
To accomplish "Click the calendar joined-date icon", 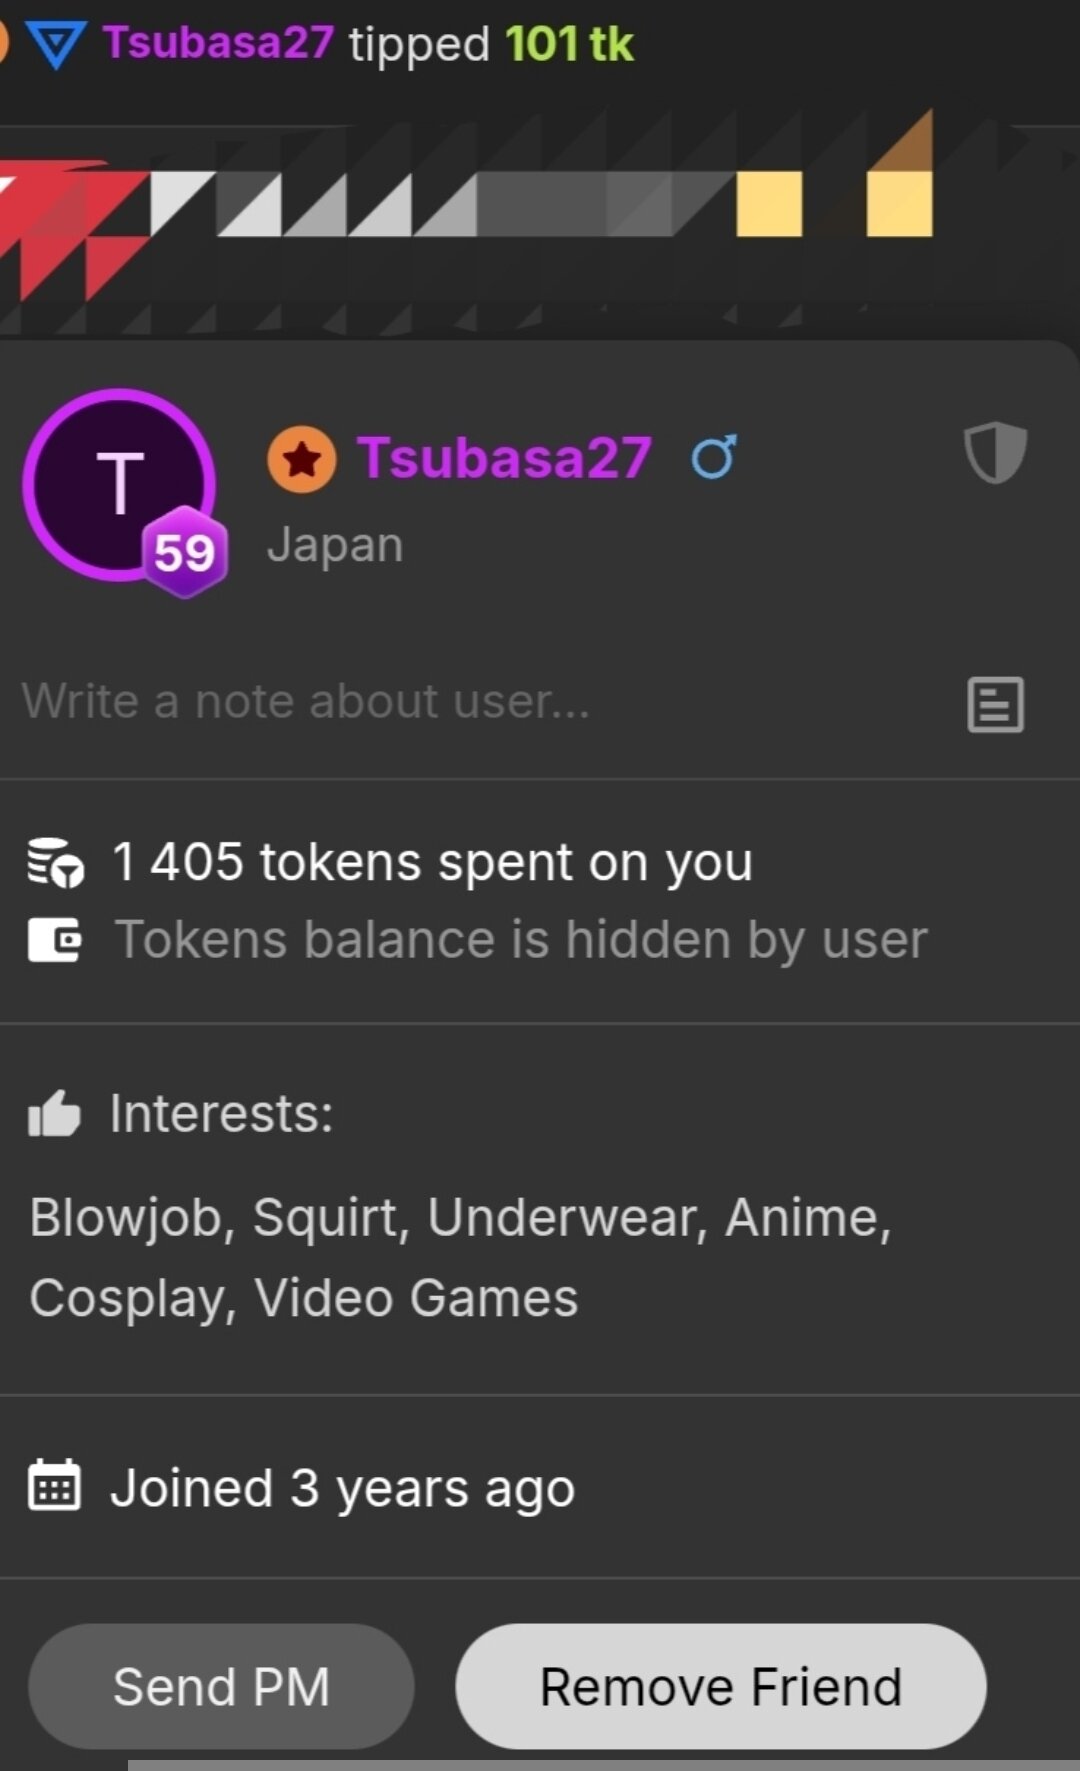I will [x=55, y=1485].
